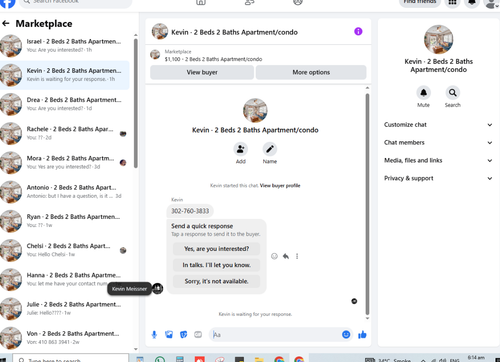Choose a GIF icon
The height and width of the screenshot is (362, 500).
[x=198, y=334]
